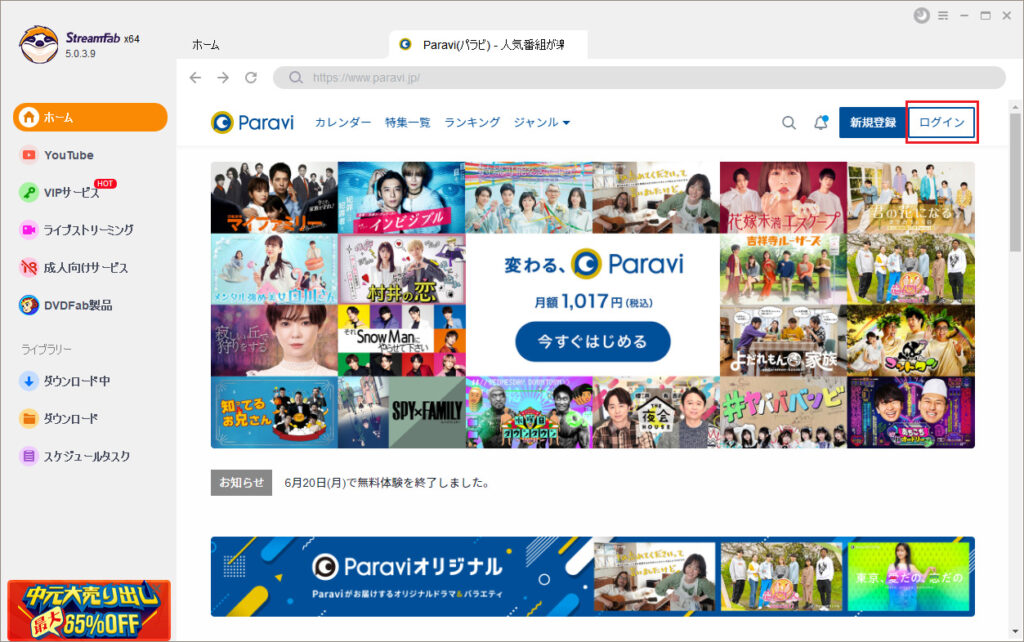
Task: Open the history clock icon in title bar
Action: tap(921, 16)
